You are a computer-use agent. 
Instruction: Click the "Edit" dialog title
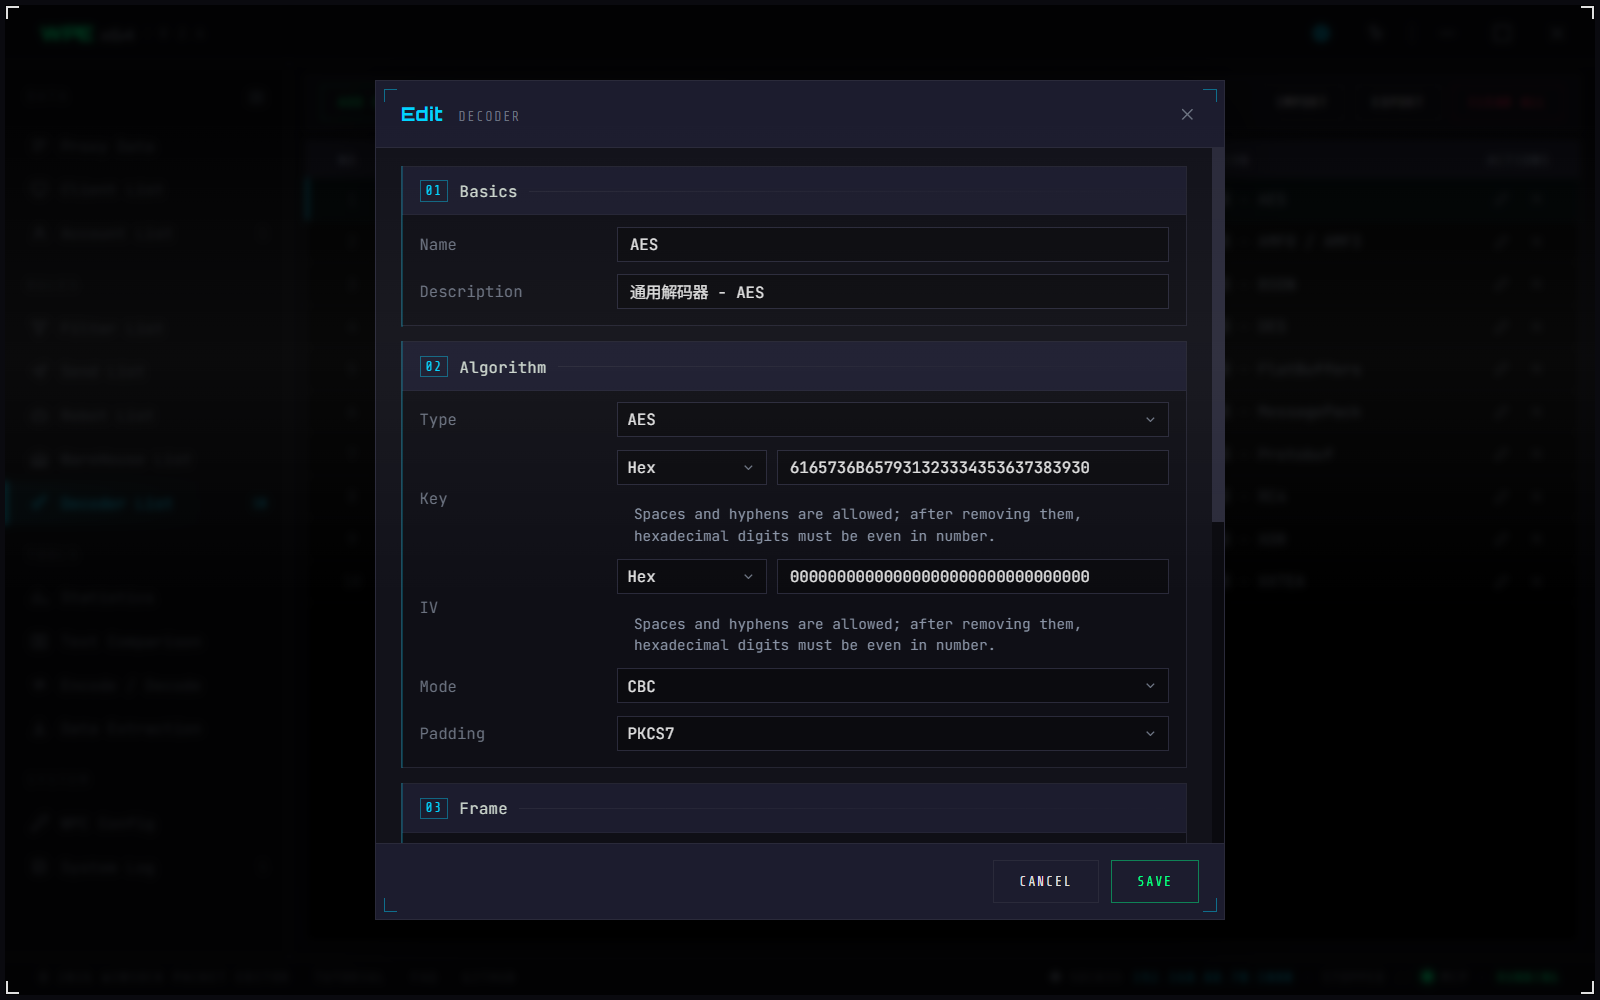tap(422, 114)
